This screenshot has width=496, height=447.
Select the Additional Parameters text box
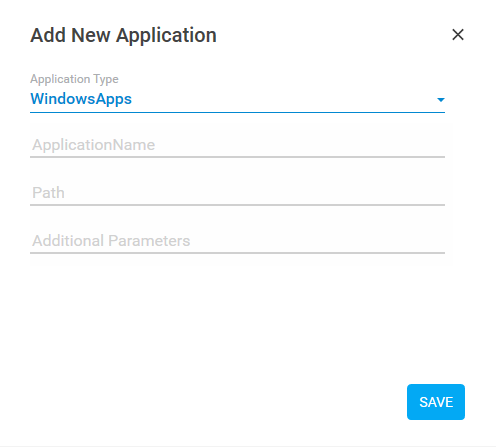click(237, 241)
